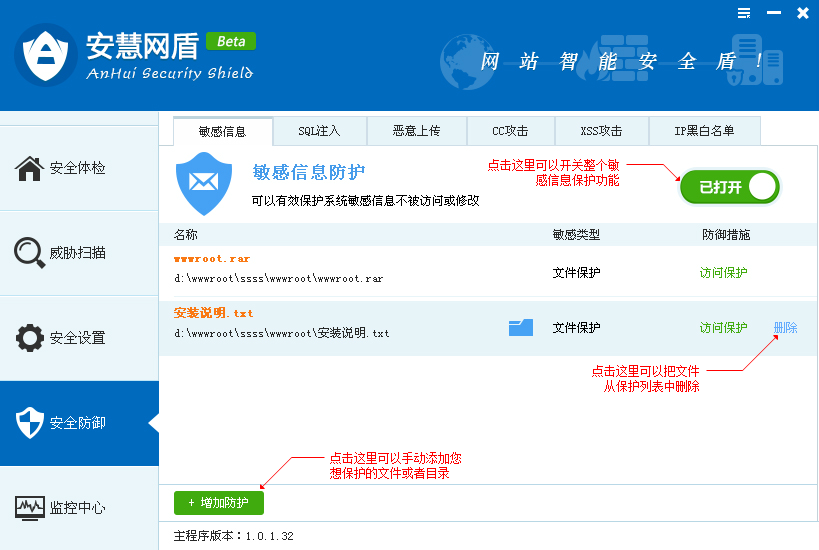The image size is (819, 550).
Task: Go to the XSS攻击 tab
Action: pyautogui.click(x=601, y=131)
